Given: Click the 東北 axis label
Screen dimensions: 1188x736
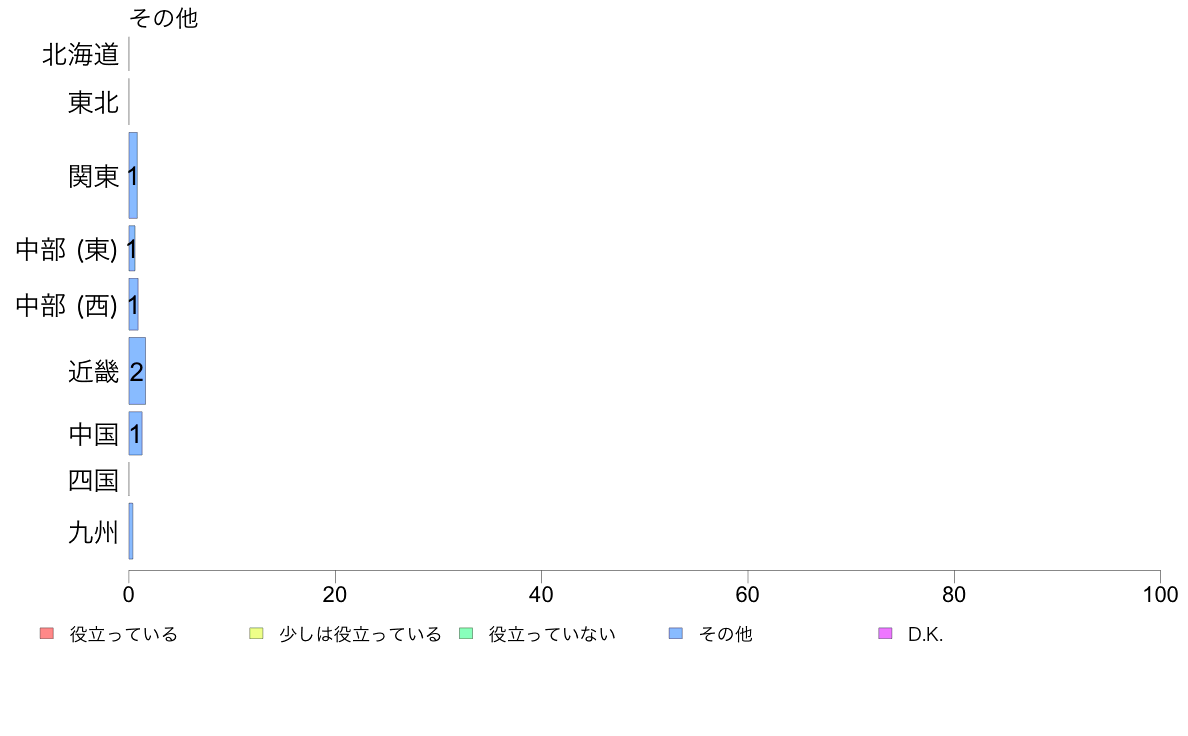Looking at the screenshot, I should point(94,102).
